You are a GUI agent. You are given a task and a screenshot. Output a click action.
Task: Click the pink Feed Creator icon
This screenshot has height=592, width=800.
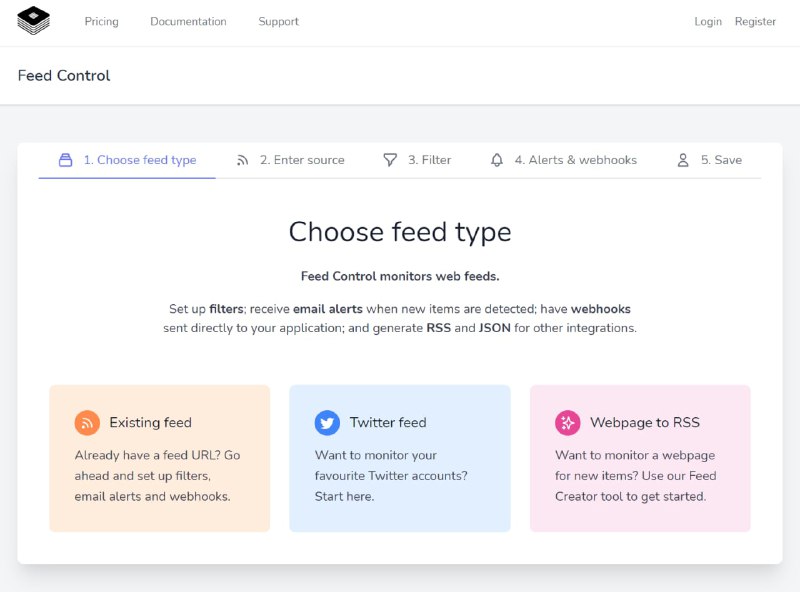pyautogui.click(x=567, y=422)
